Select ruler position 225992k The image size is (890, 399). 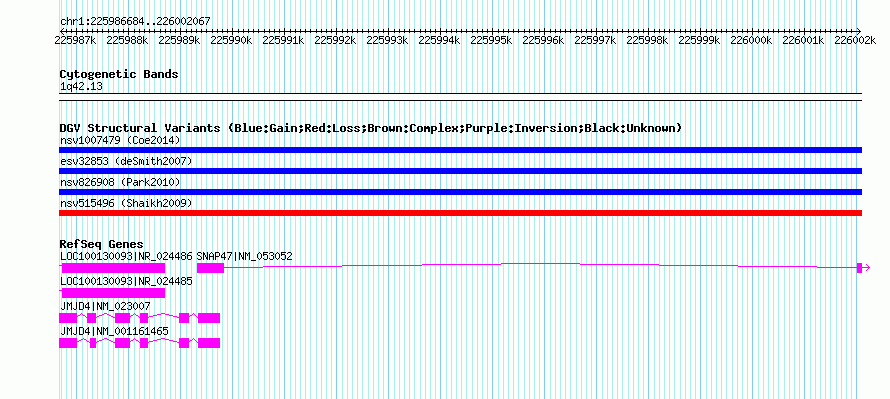click(x=335, y=40)
